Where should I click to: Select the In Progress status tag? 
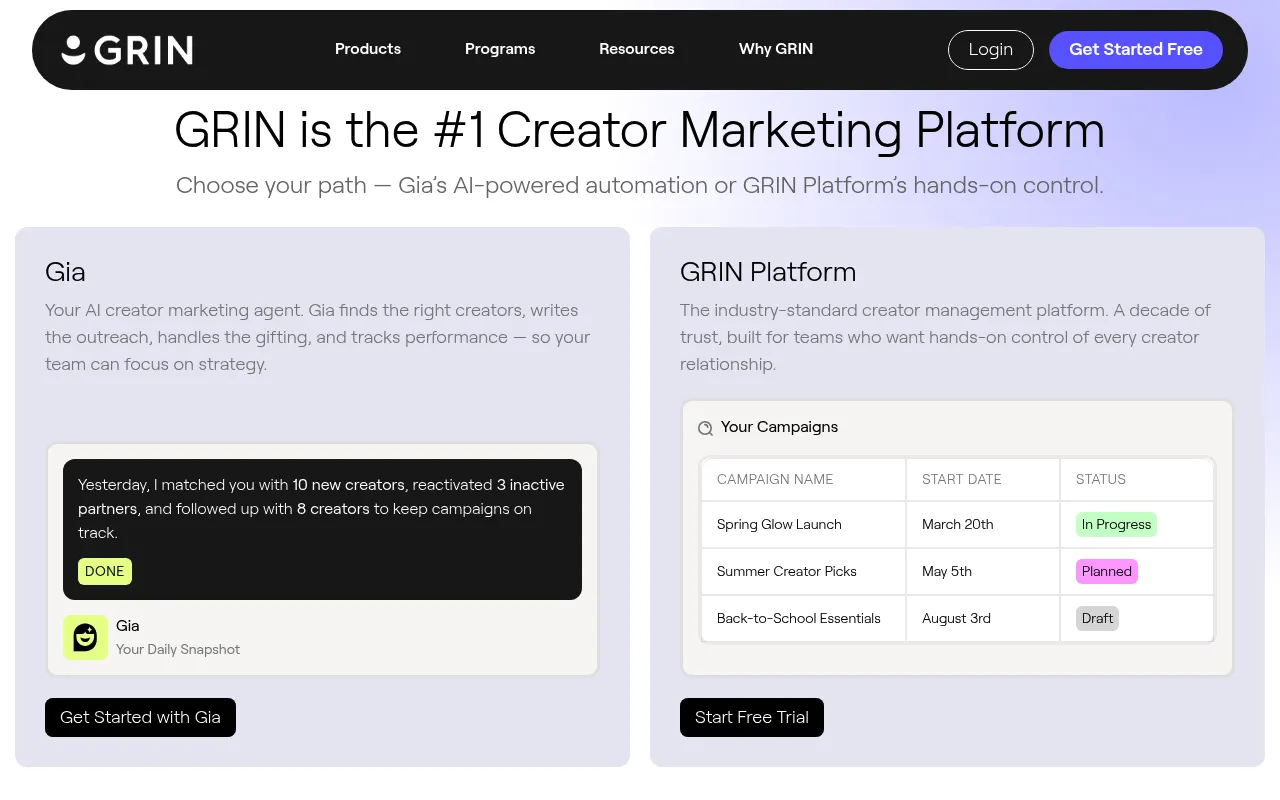point(1116,524)
